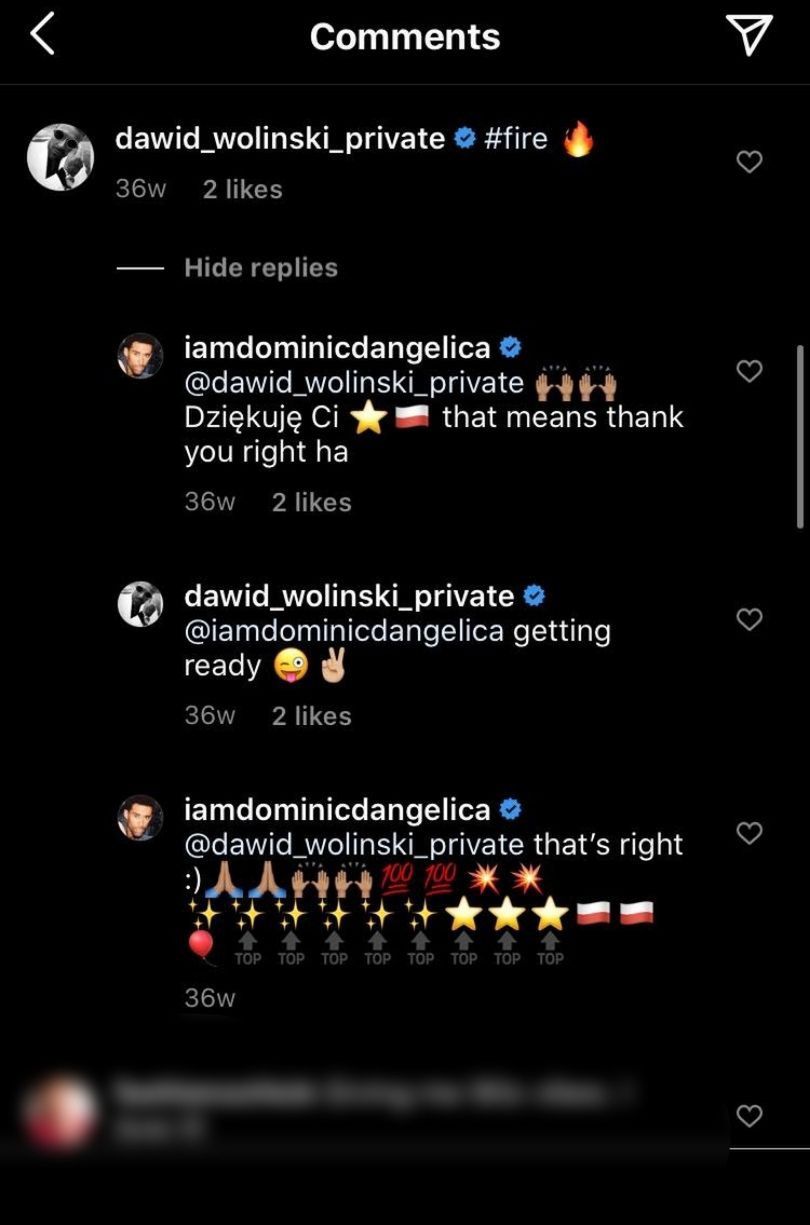Open iamdominicdangelica avatar on first reply
The width and height of the screenshot is (810, 1225).
click(141, 355)
